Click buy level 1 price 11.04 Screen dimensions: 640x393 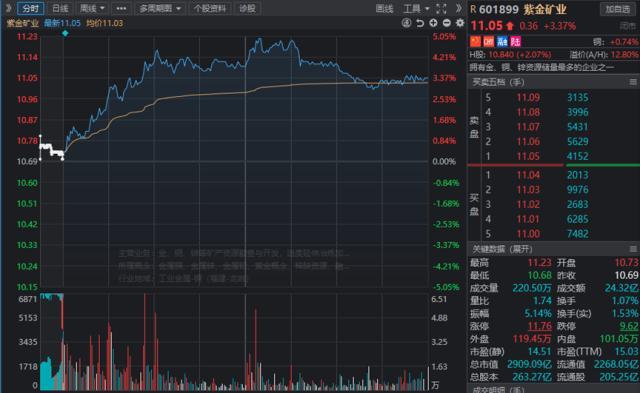(528, 175)
